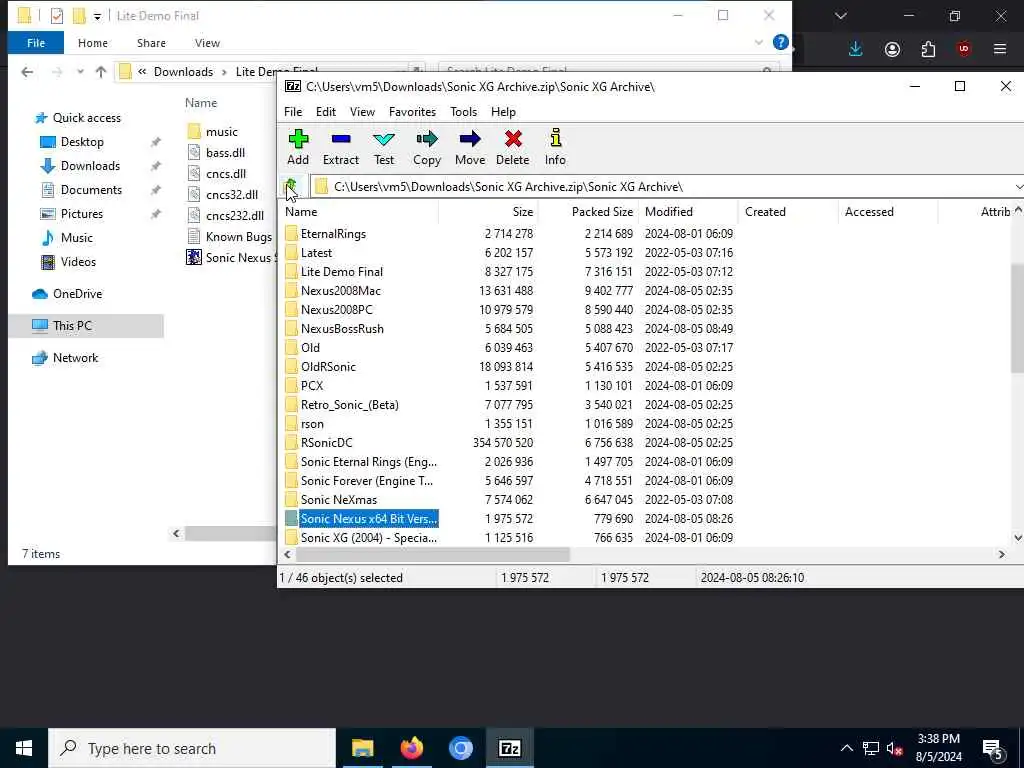Image resolution: width=1024 pixels, height=768 pixels.
Task: Click the muted volume tray icon
Action: coord(895,748)
